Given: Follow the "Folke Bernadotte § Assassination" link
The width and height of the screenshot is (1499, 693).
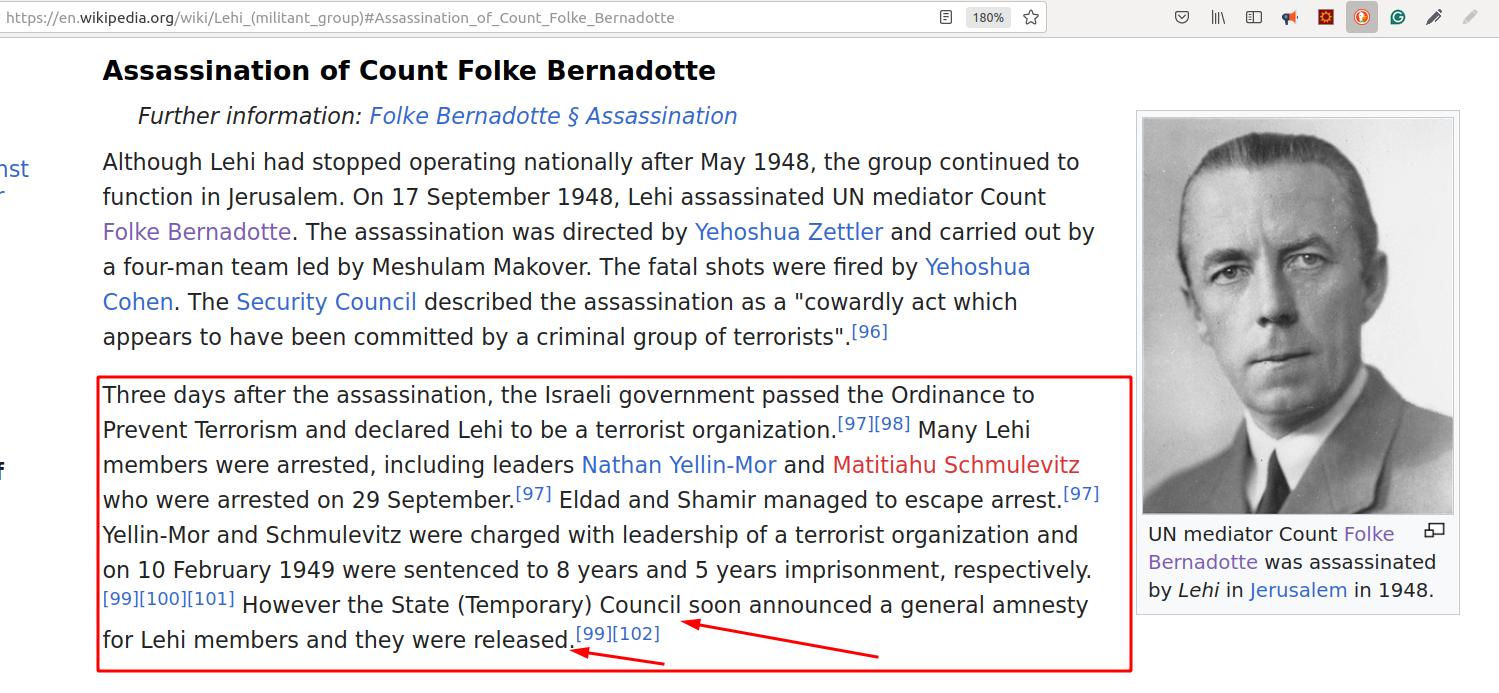Looking at the screenshot, I should (x=553, y=116).
